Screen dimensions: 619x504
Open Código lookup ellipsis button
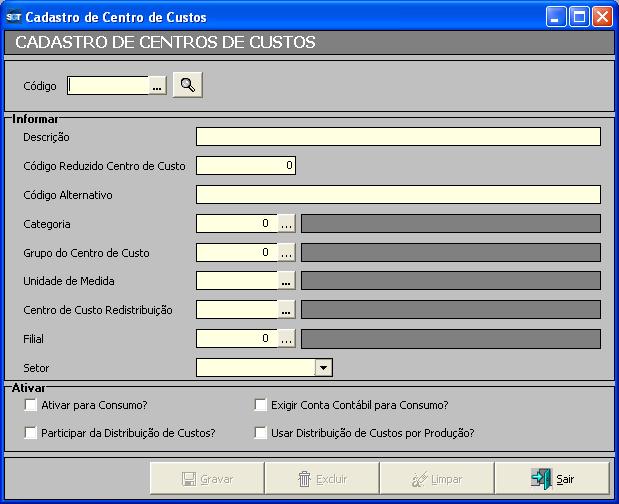tap(157, 87)
